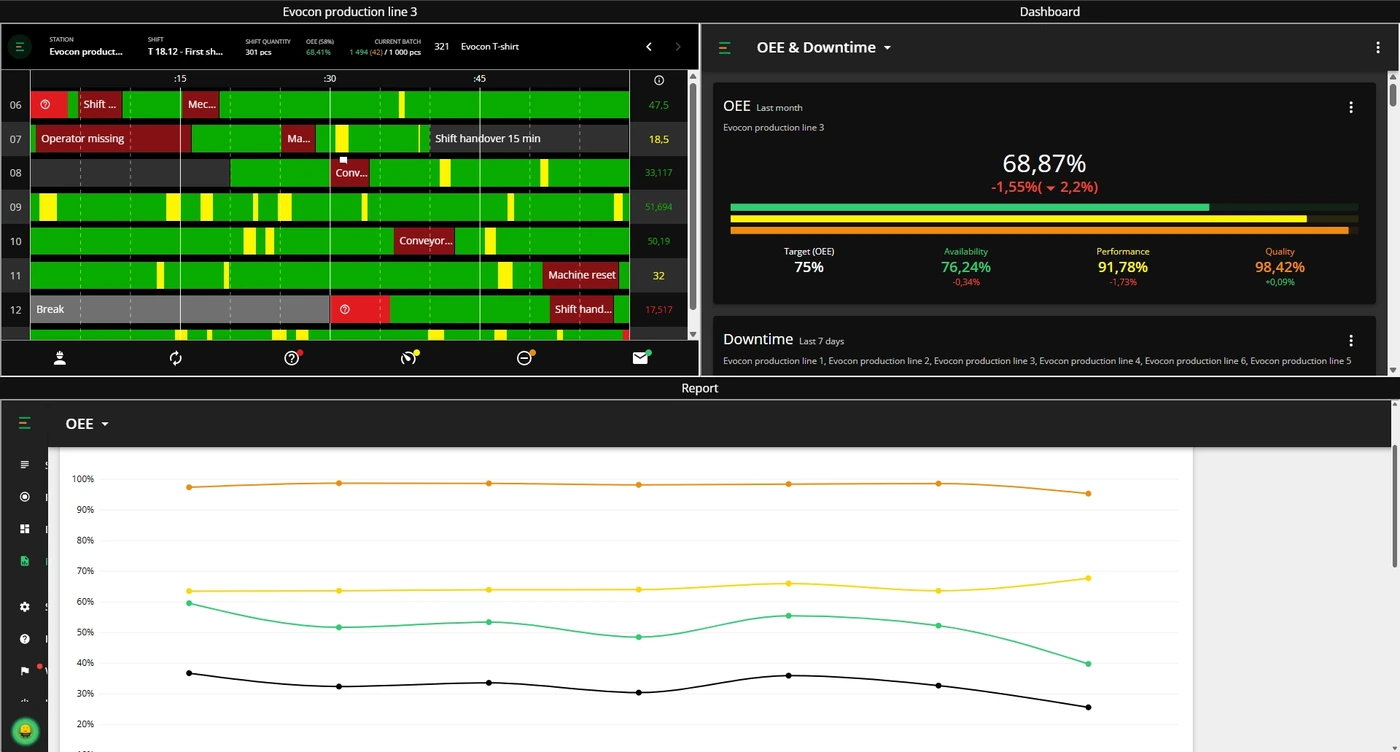
Task: Open uncommented stops via the question mark icon
Action: coord(292,358)
